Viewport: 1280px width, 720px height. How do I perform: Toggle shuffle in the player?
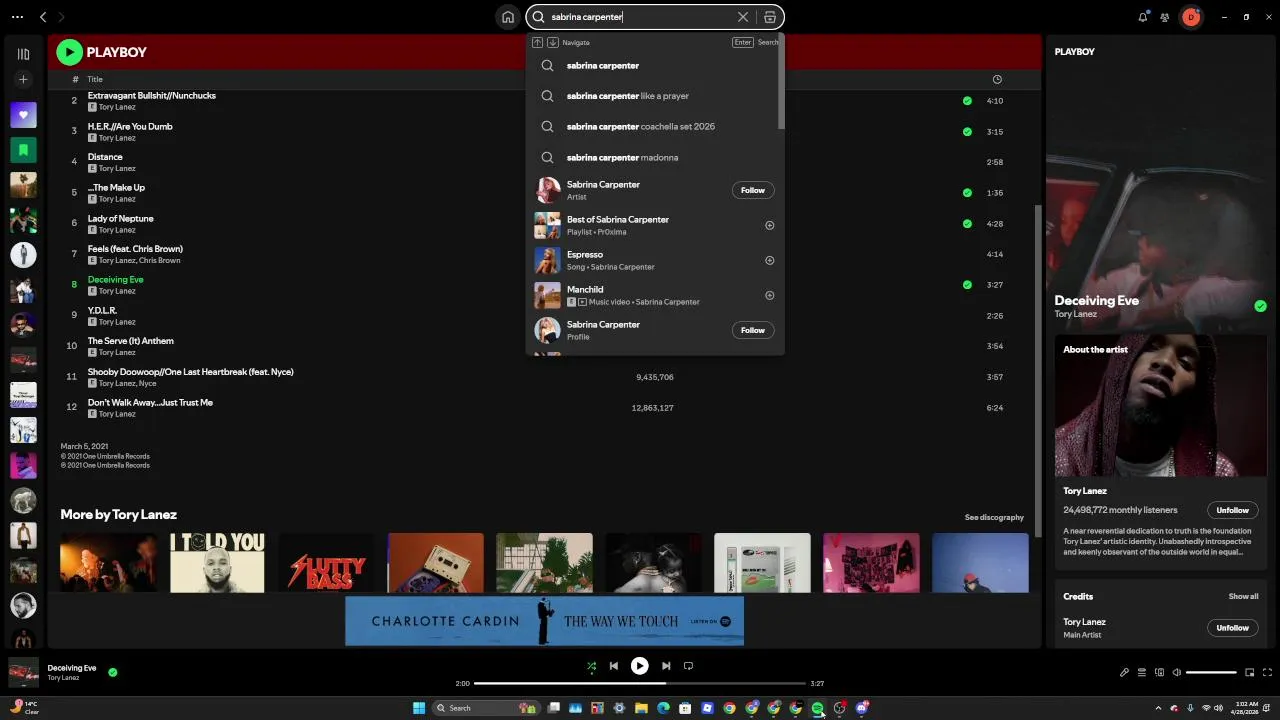click(591, 666)
